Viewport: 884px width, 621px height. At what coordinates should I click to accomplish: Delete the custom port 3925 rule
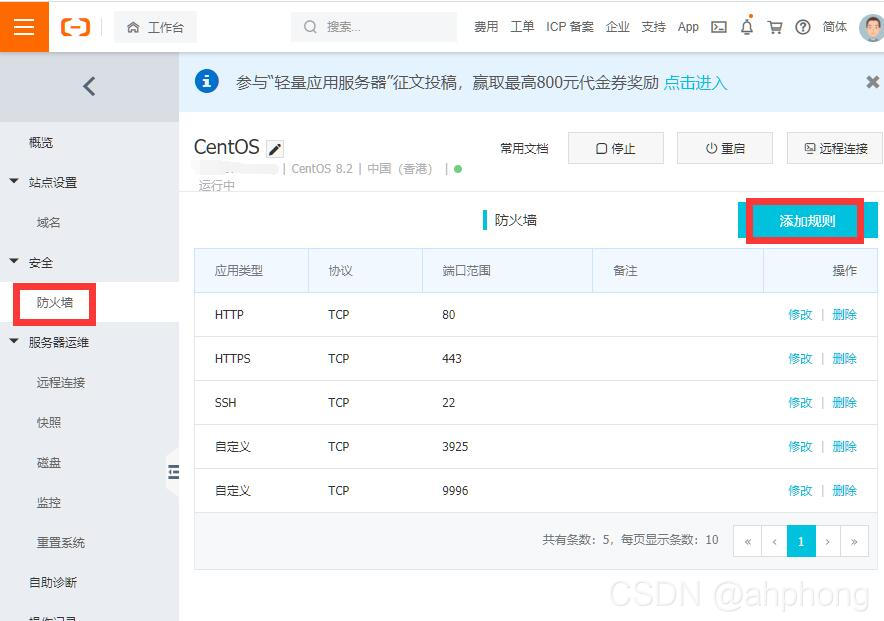coord(844,446)
